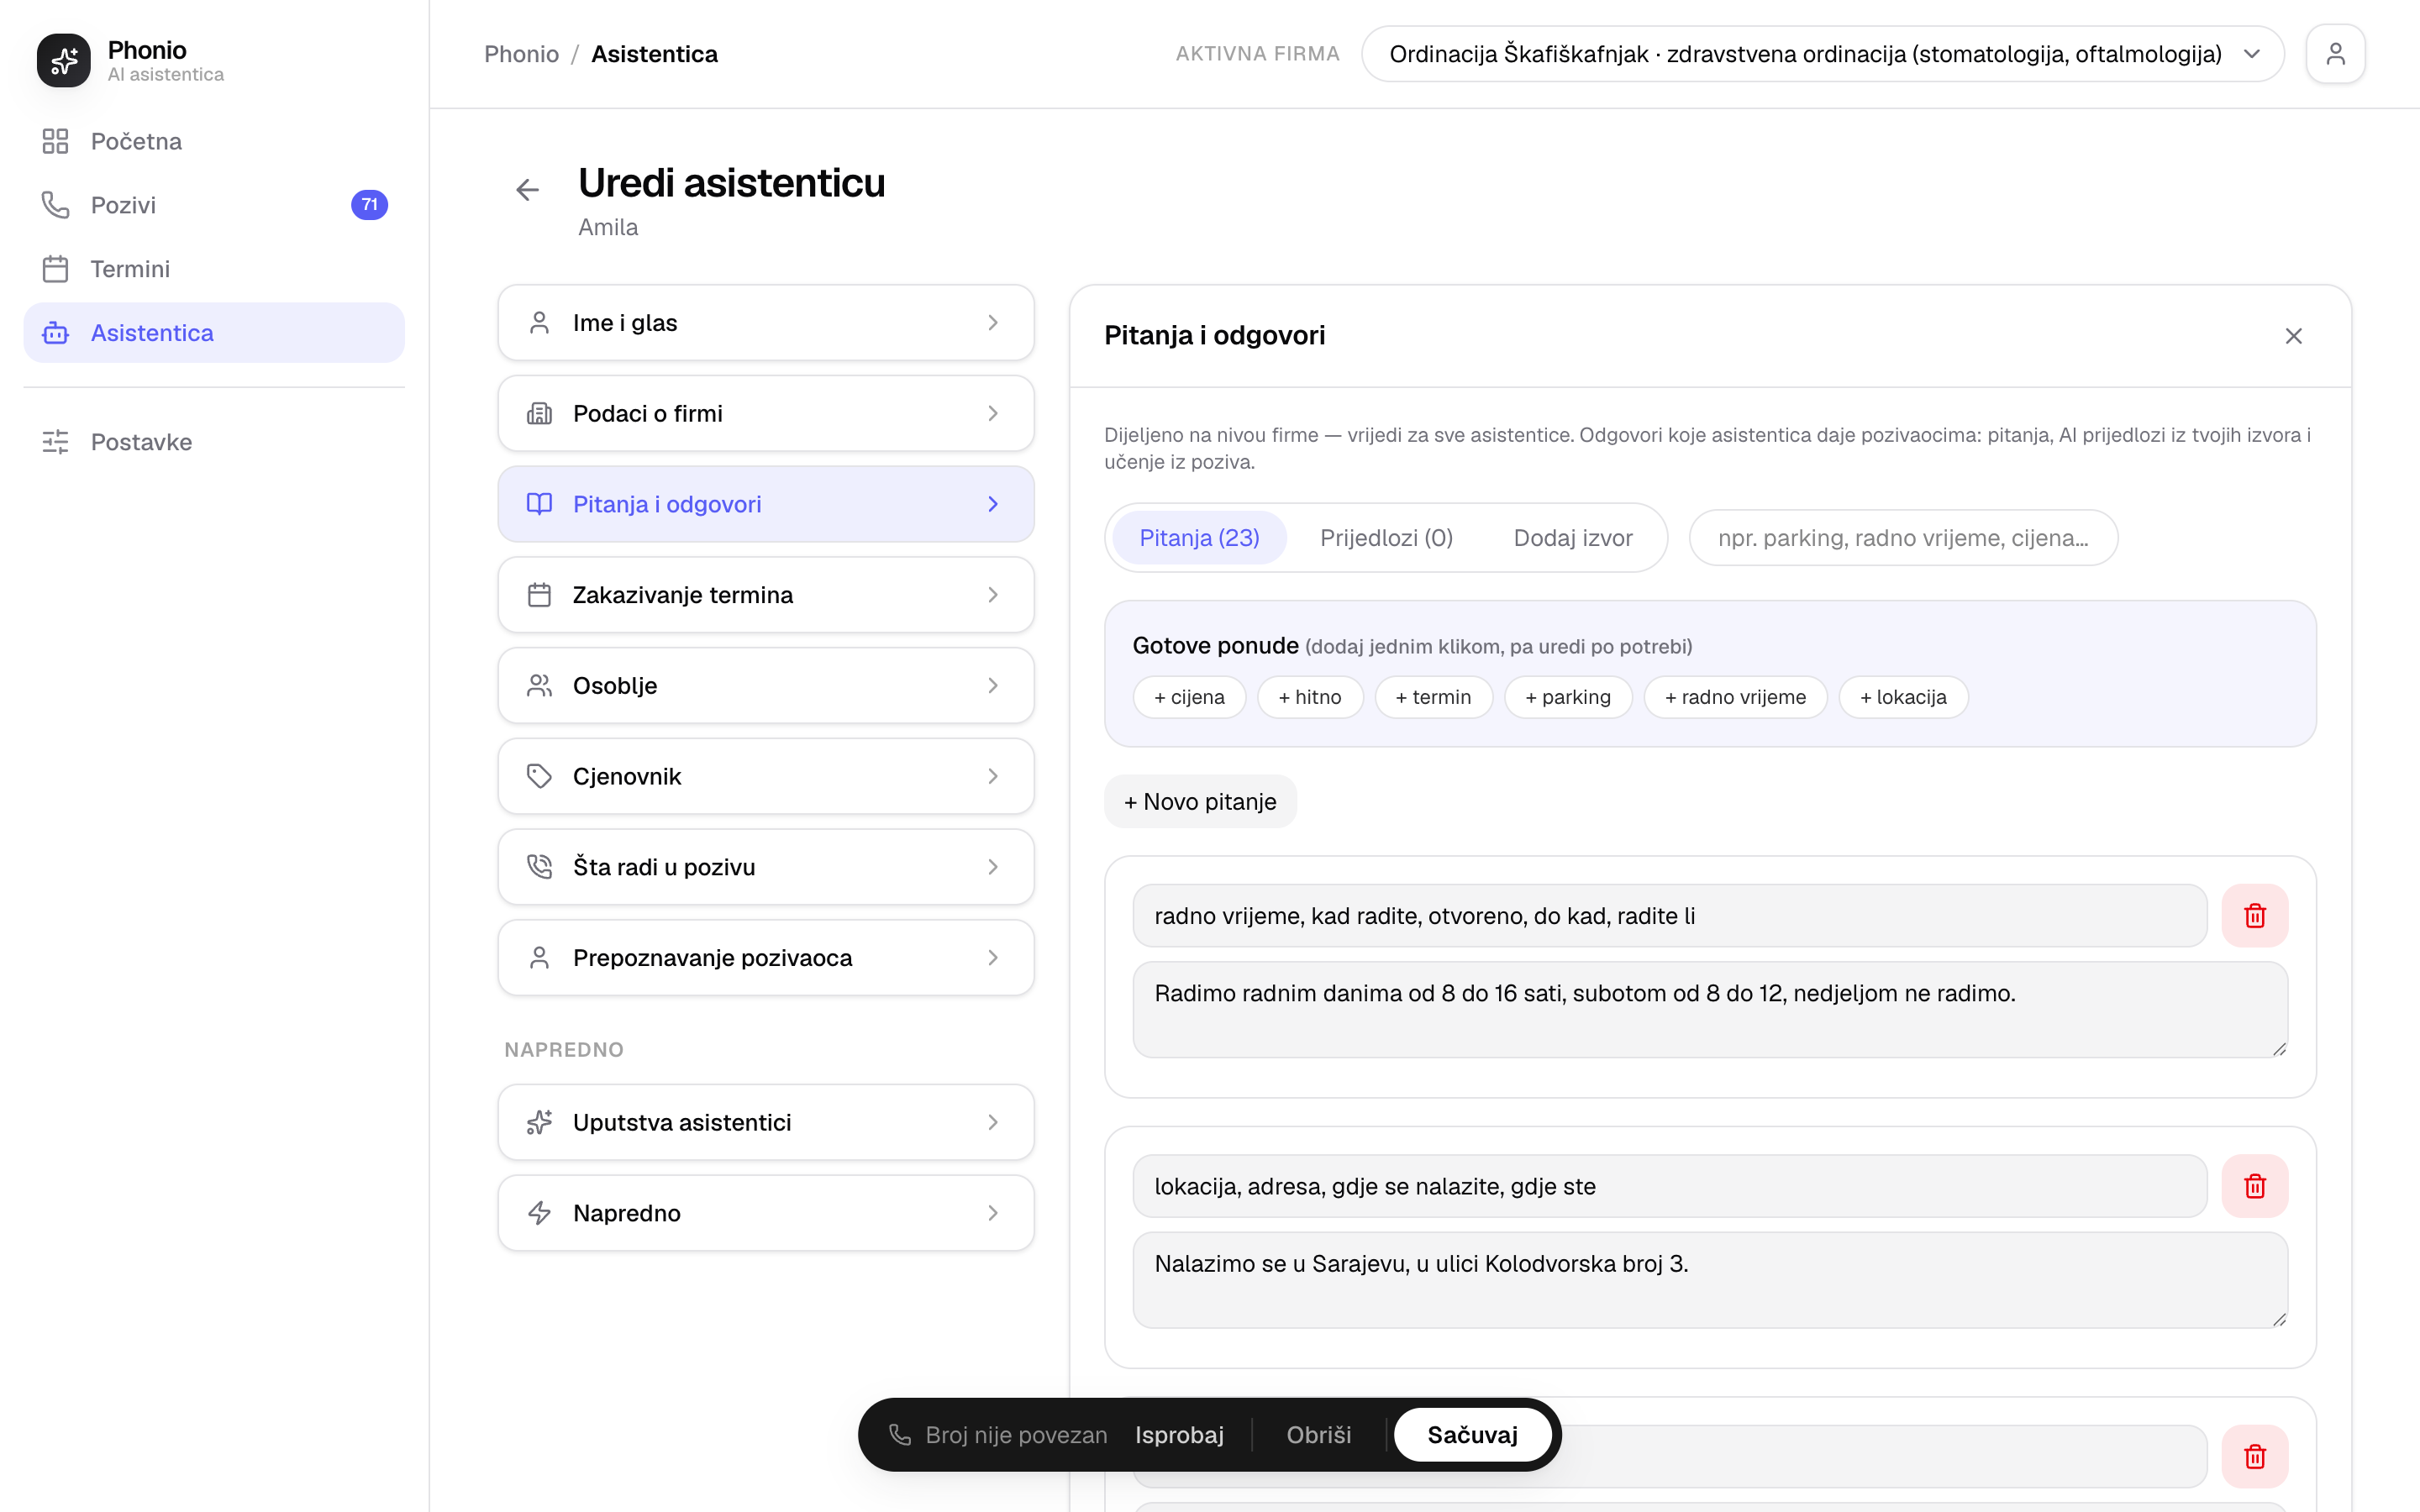Expand Napredno section chevron
Image resolution: width=2420 pixels, height=1512 pixels.
(993, 1213)
